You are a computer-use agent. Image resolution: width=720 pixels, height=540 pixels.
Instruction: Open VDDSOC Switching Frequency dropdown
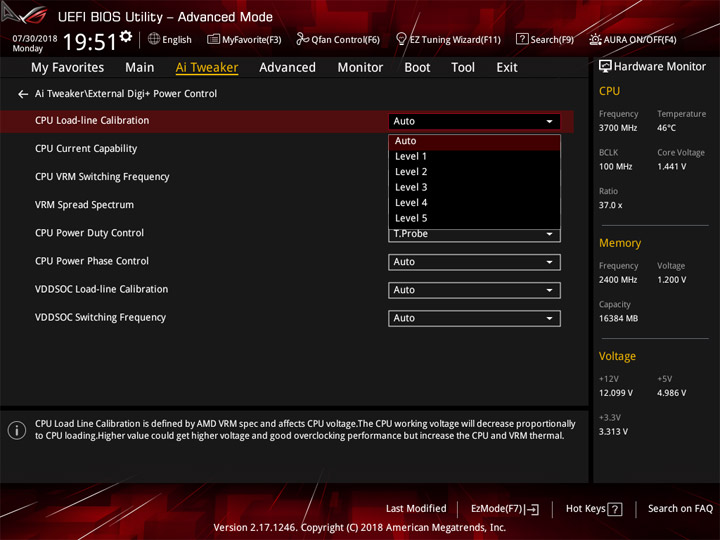(x=474, y=318)
